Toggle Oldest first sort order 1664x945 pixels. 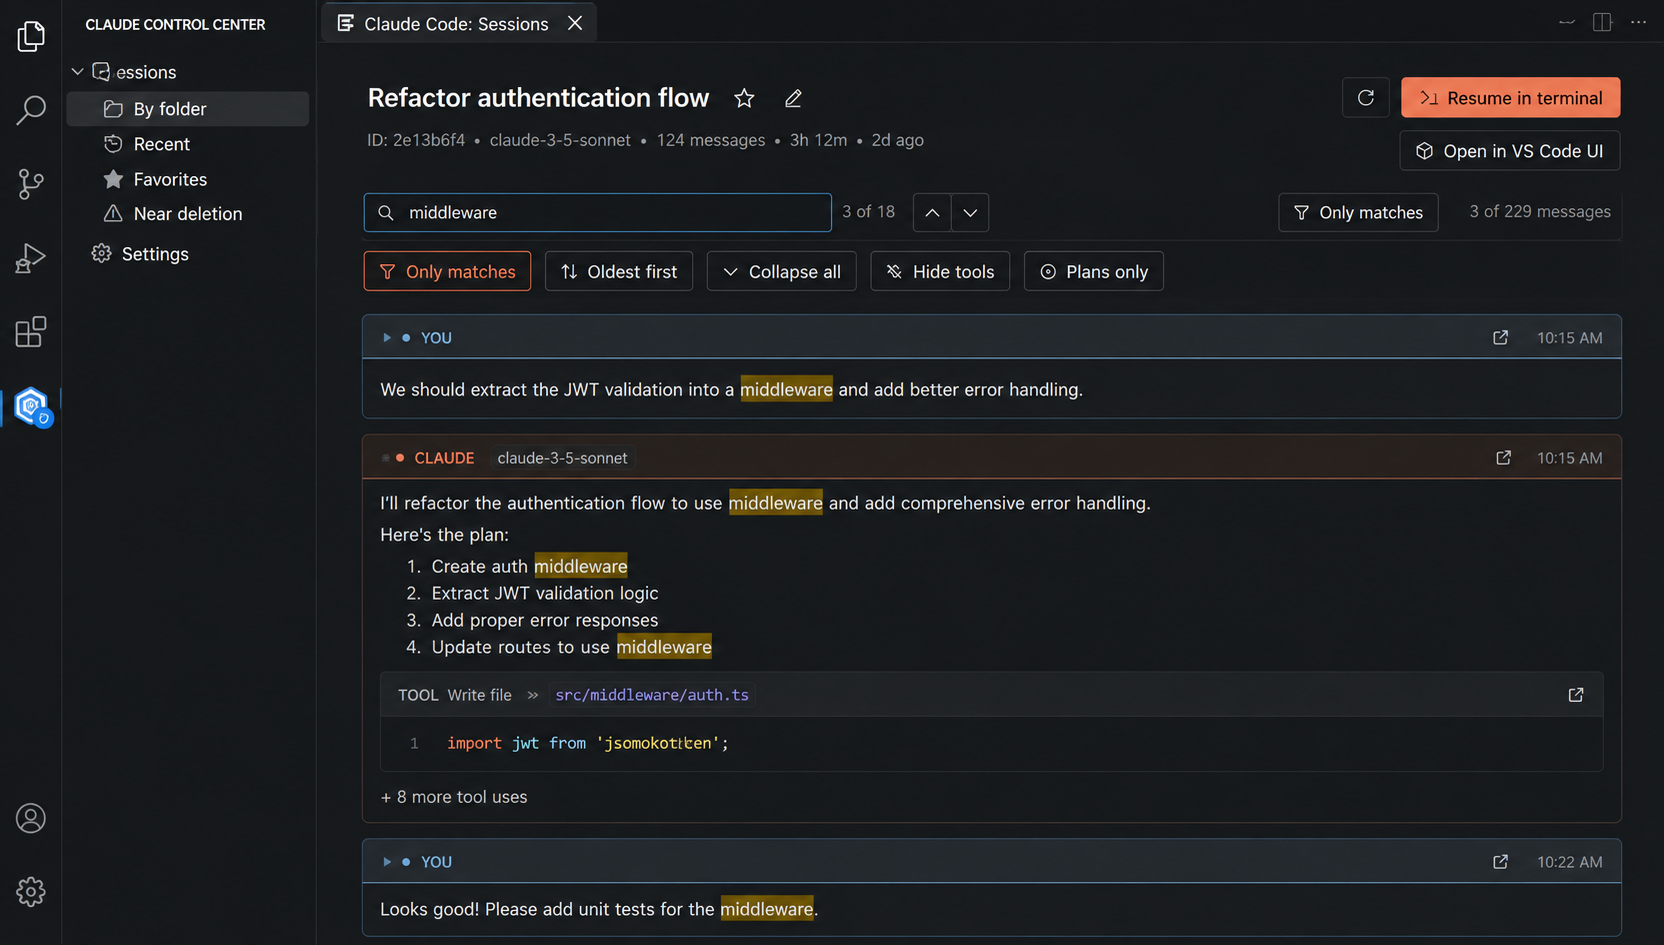[619, 272]
